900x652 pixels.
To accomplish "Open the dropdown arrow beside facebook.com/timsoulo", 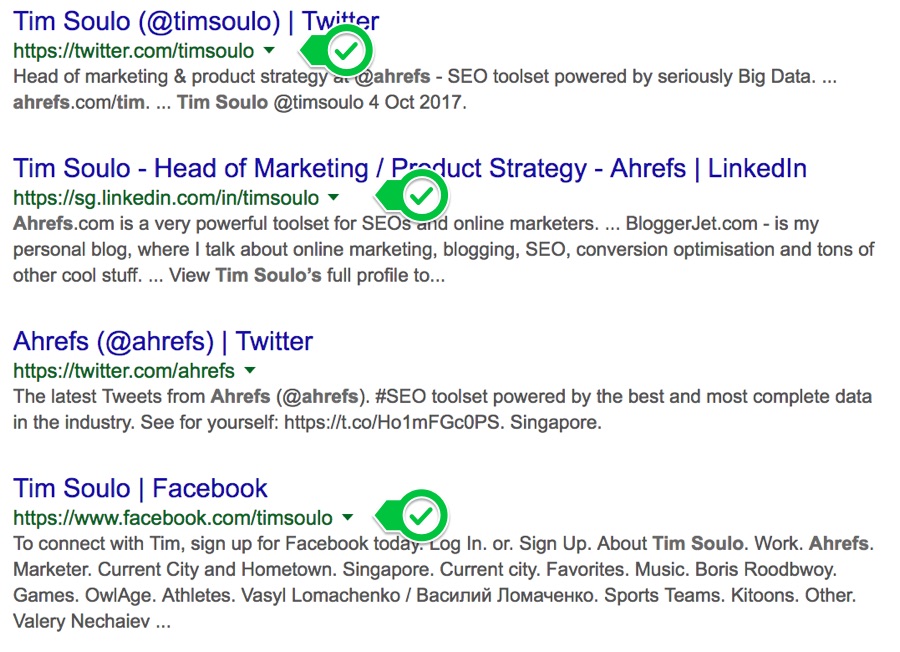I will 347,517.
